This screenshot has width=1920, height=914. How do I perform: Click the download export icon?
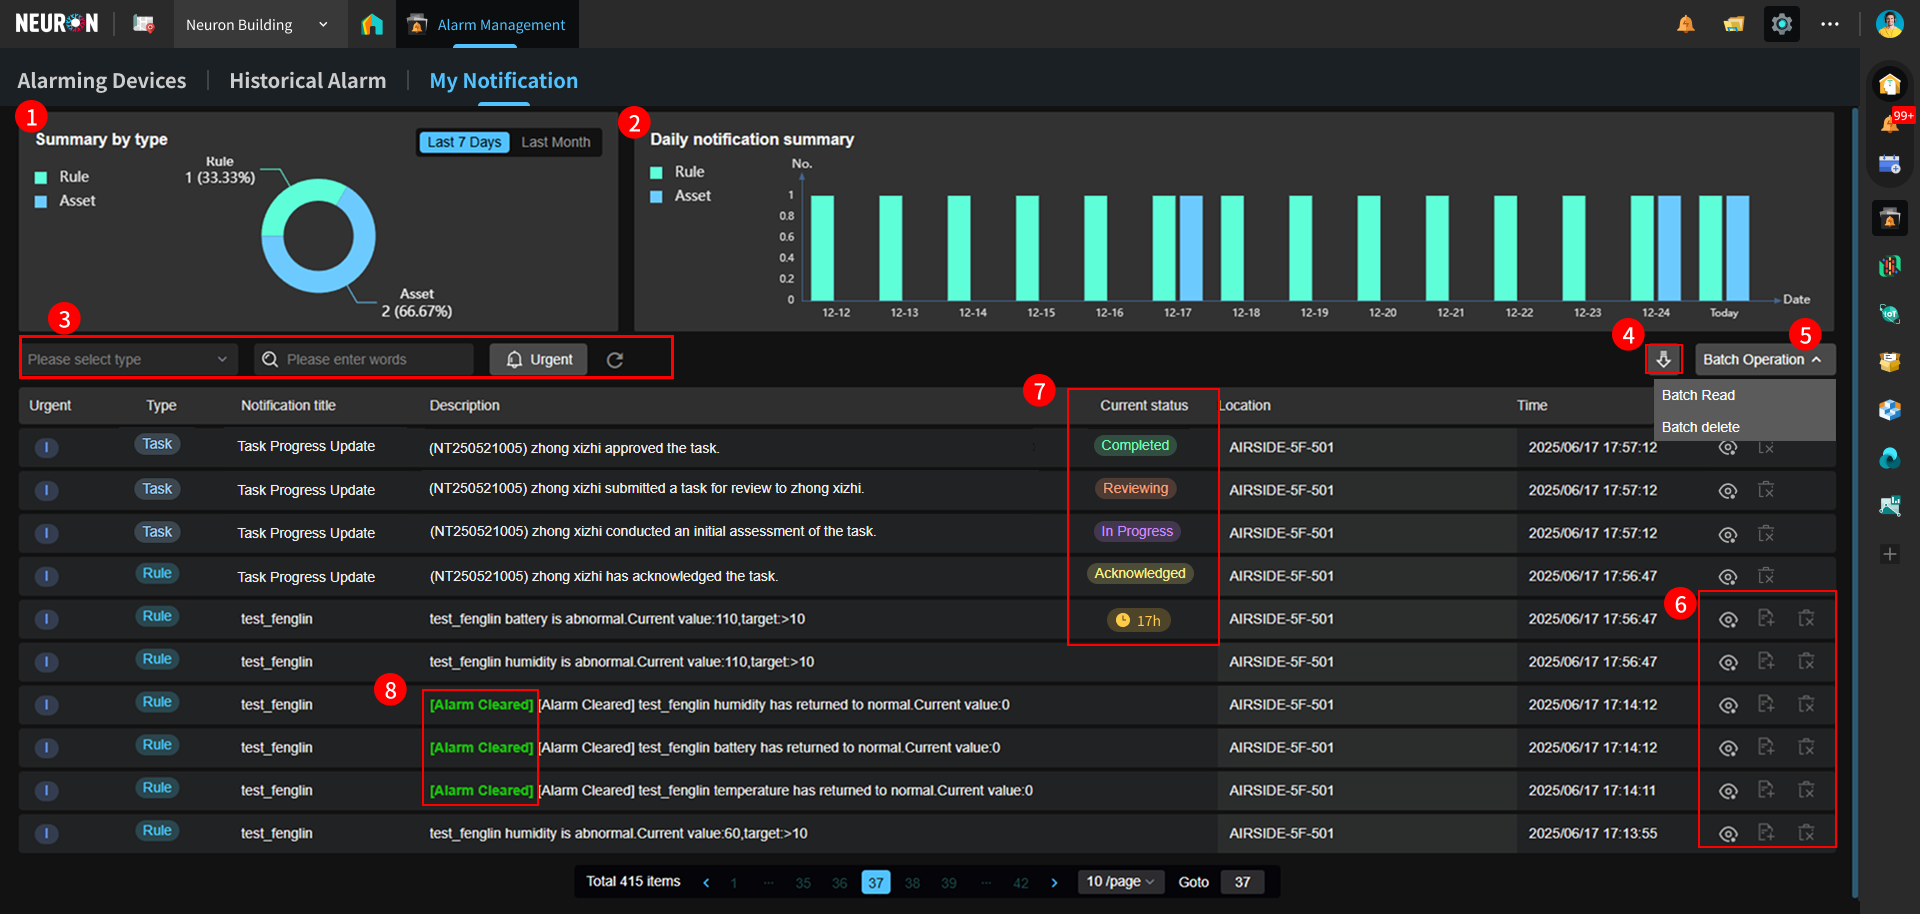[1663, 359]
